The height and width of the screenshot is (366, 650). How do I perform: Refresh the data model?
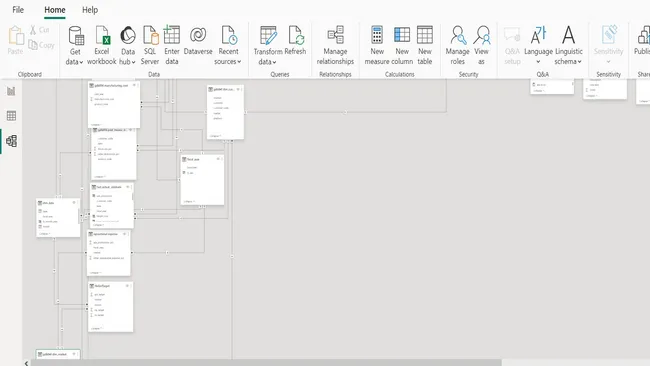295,40
